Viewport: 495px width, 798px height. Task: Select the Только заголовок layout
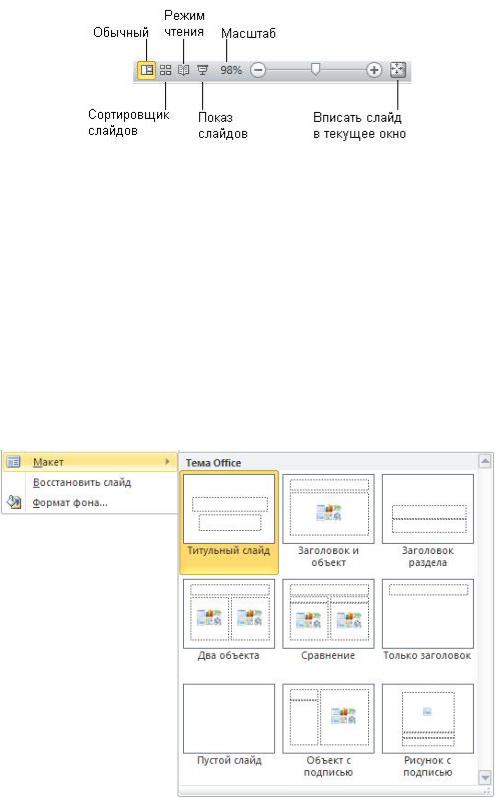coord(427,621)
